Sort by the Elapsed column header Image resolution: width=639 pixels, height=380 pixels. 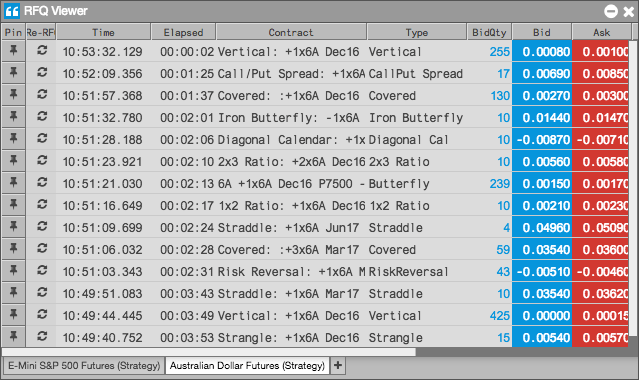tap(183, 32)
